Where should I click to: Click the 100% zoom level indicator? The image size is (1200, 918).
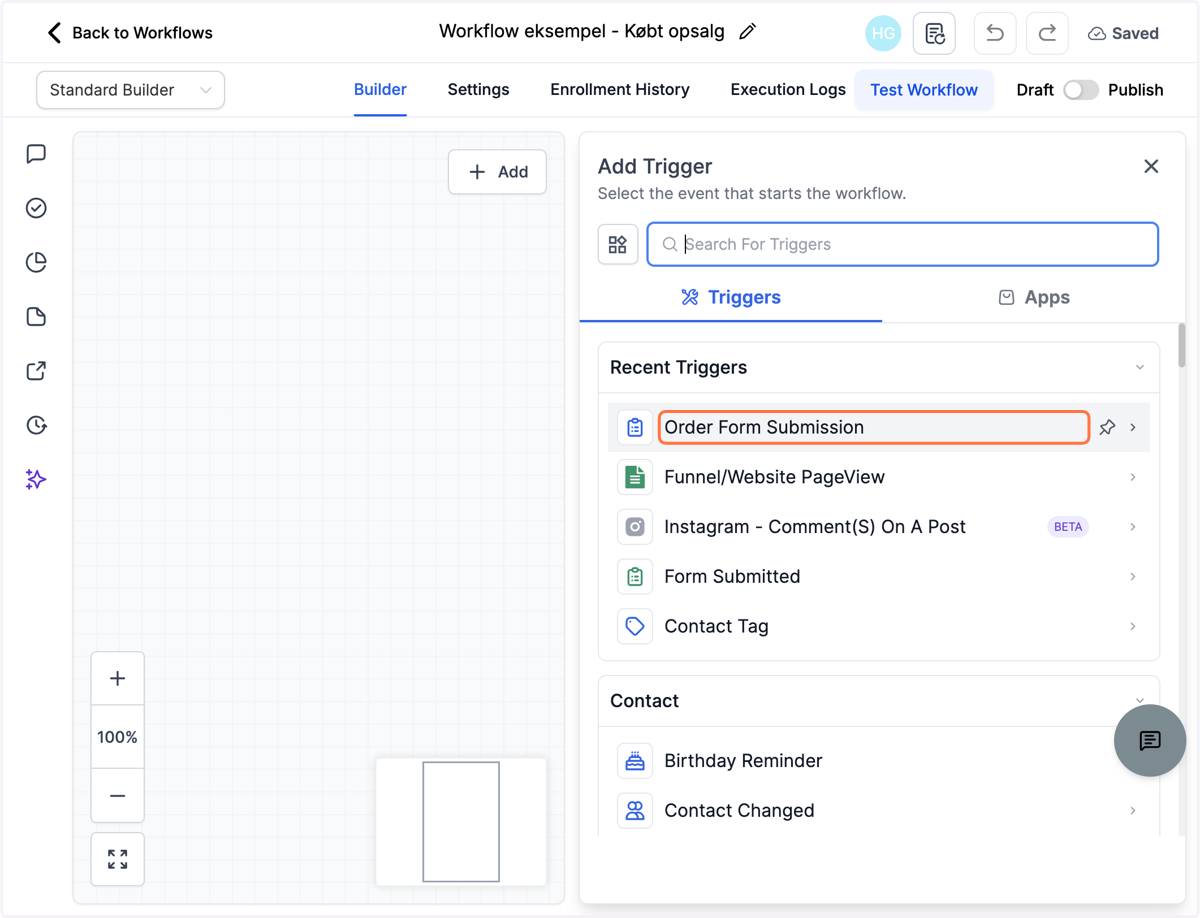click(x=118, y=737)
